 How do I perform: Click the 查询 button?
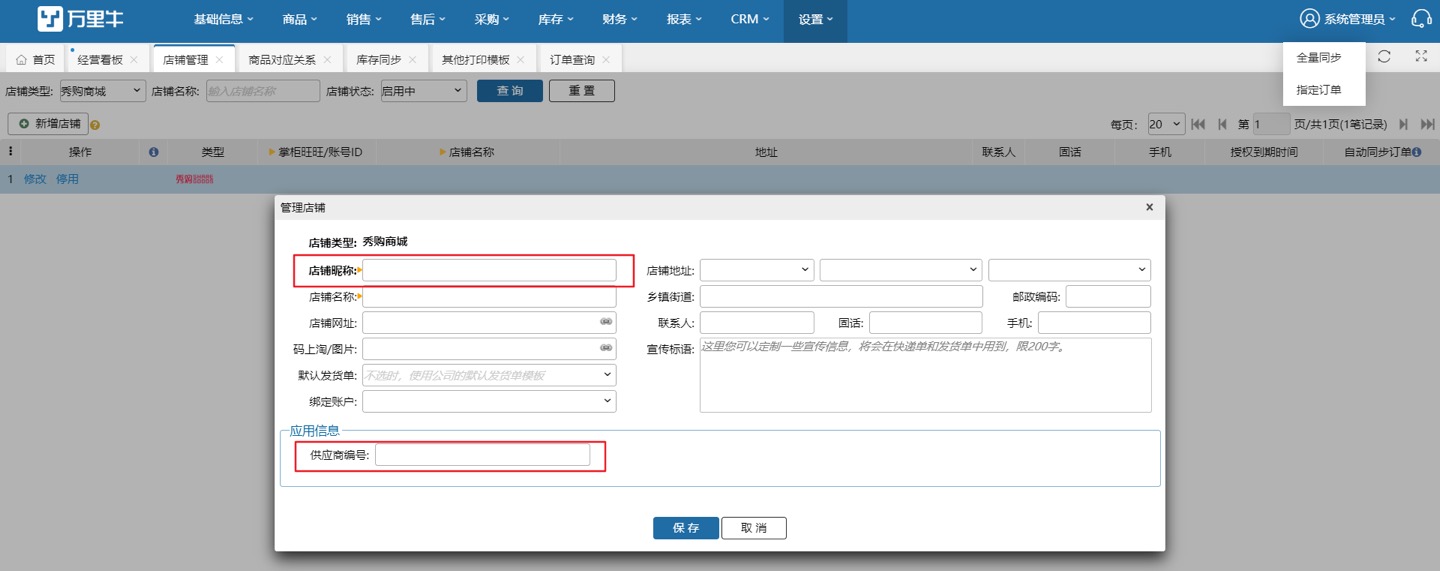point(510,91)
